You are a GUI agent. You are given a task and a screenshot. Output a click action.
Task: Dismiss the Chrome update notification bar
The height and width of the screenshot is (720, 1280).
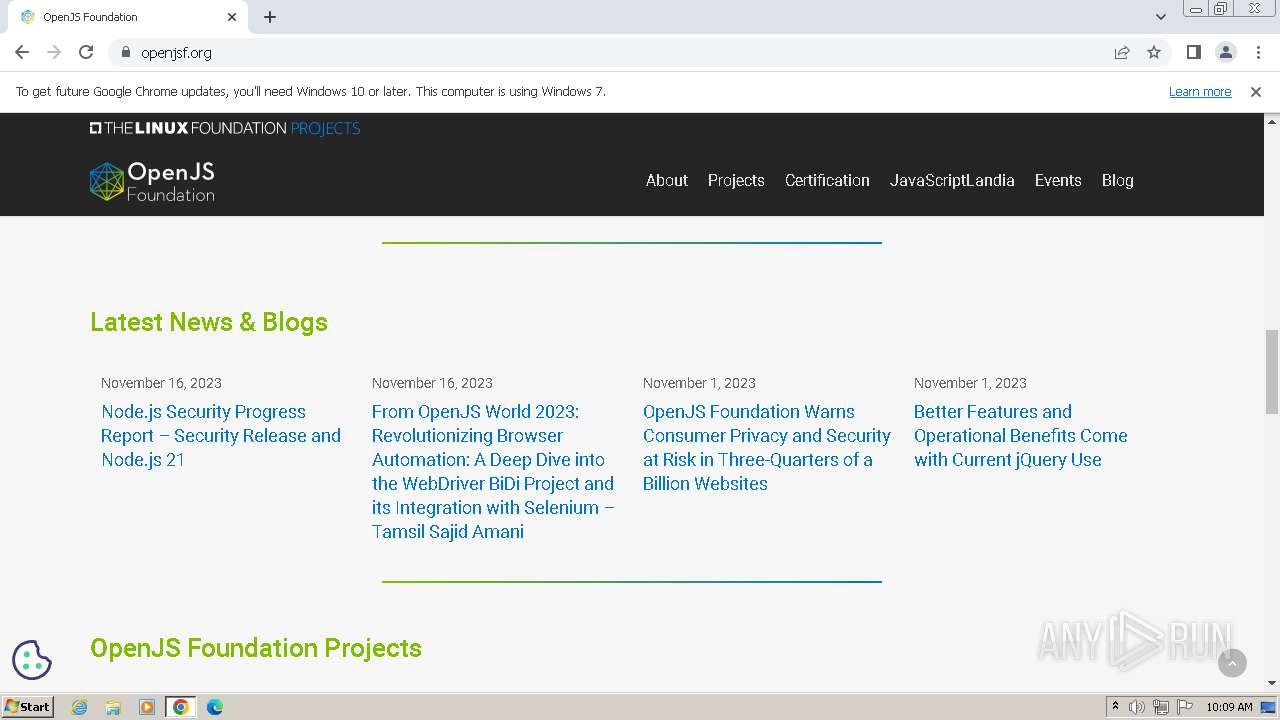[1256, 91]
